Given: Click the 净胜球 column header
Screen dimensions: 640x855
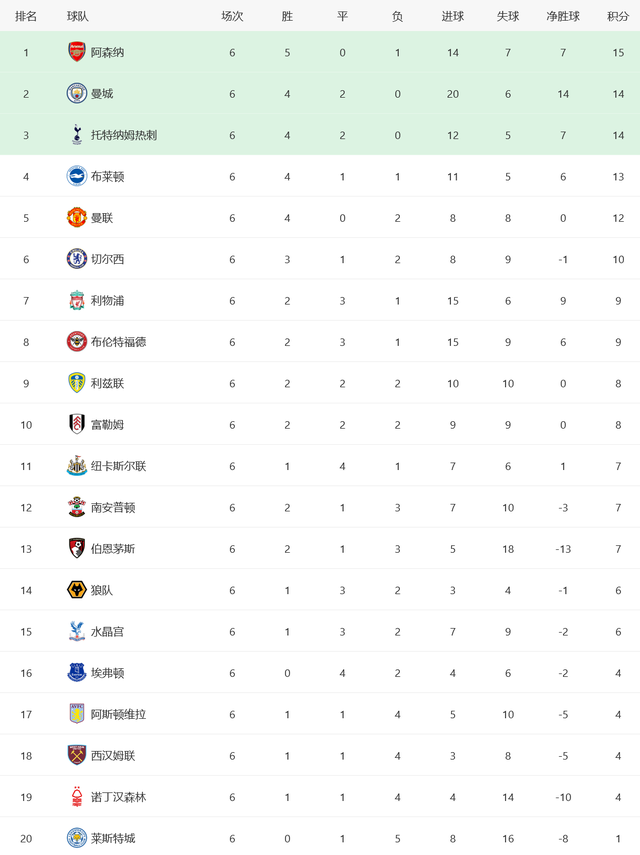Looking at the screenshot, I should [x=563, y=16].
